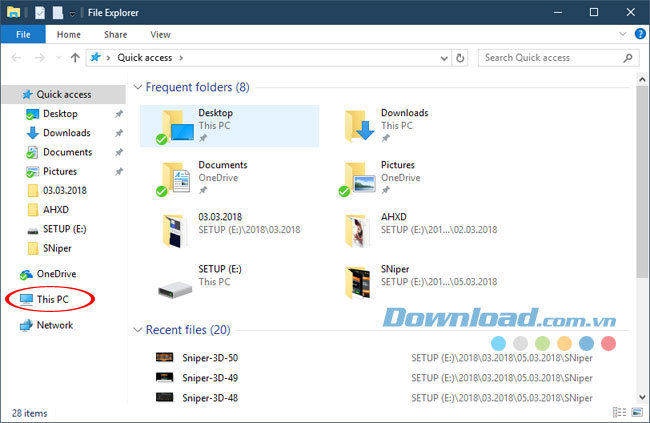The height and width of the screenshot is (423, 650).
Task: Open the address bar history dropdown
Action: [x=444, y=58]
